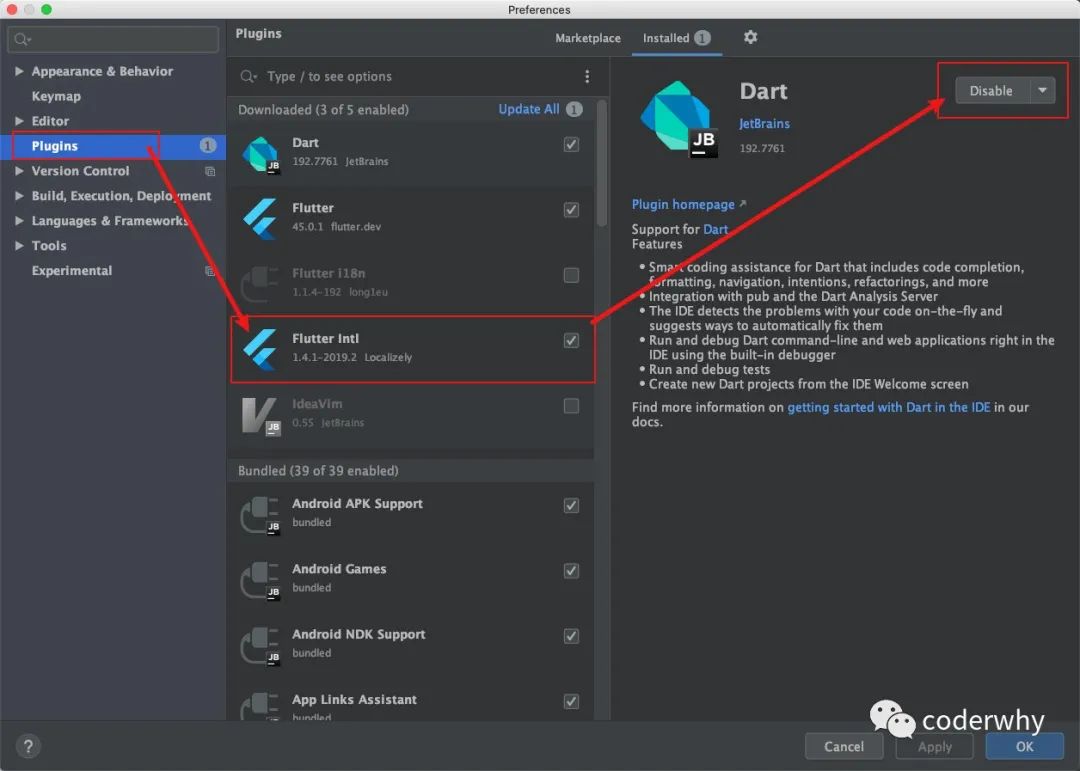The height and width of the screenshot is (771, 1080).
Task: Click the Flutter plugin logo icon
Action: (x=260, y=218)
